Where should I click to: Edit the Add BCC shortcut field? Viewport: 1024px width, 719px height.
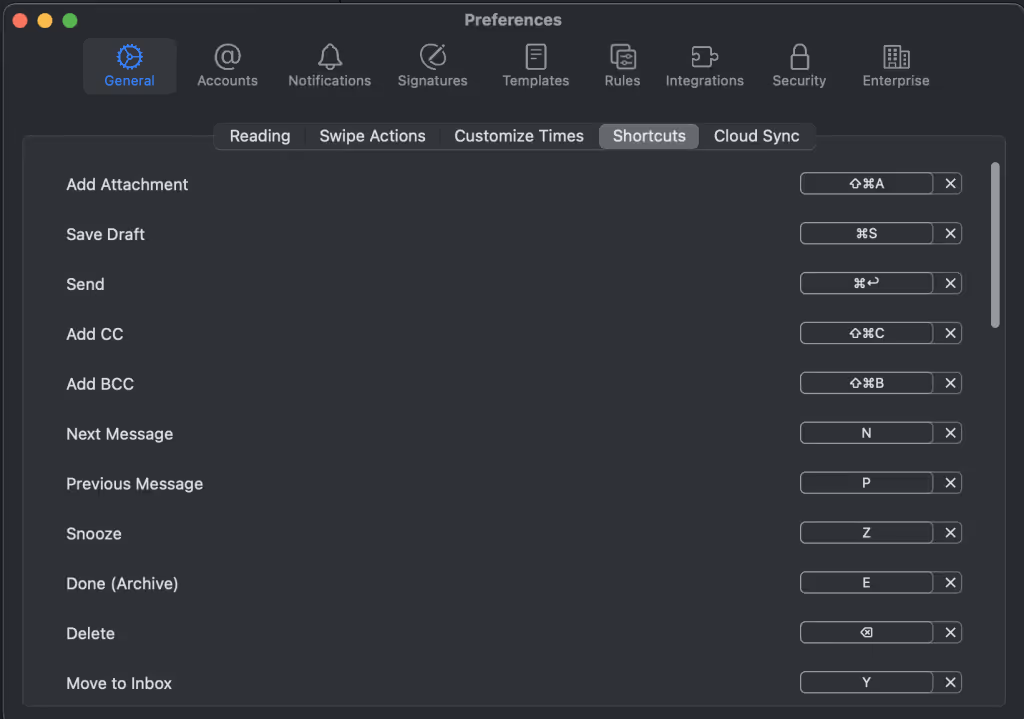(x=867, y=383)
